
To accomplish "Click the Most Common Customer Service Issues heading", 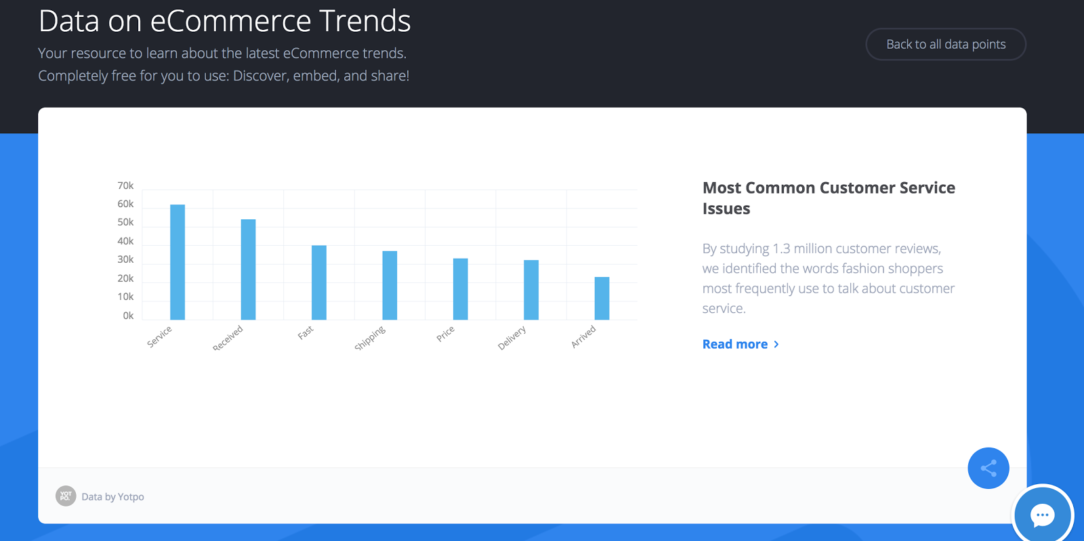I will [829, 198].
